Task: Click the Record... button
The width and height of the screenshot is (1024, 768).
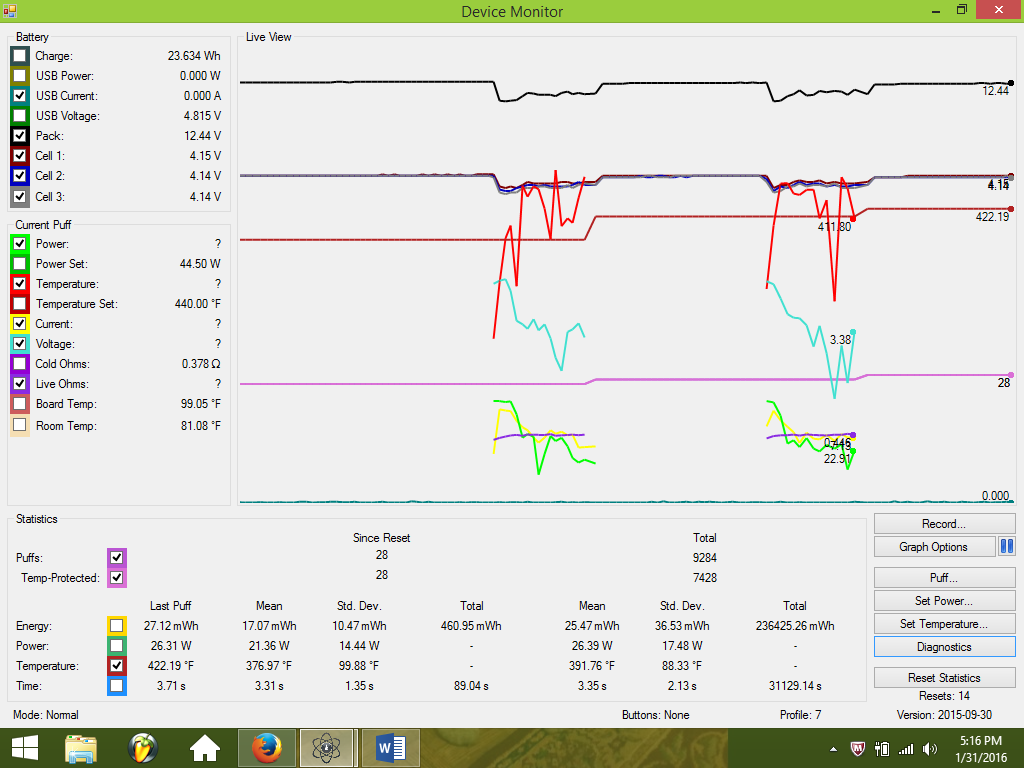Action: [944, 524]
